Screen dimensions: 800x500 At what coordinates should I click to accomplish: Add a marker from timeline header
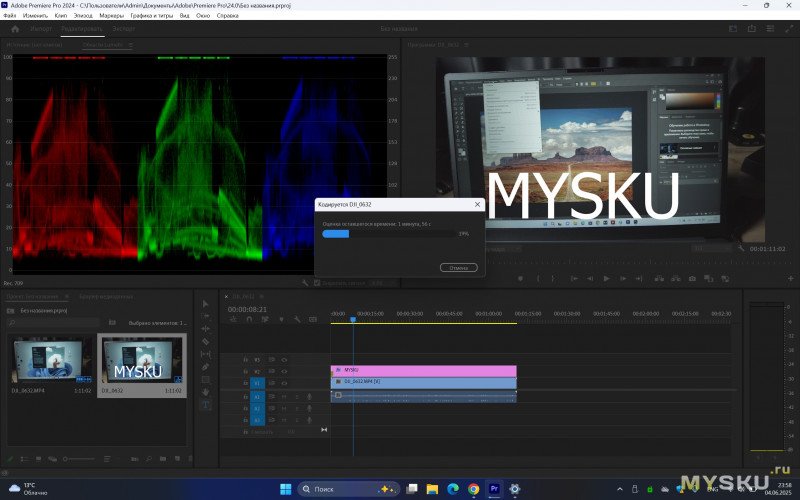click(281, 319)
